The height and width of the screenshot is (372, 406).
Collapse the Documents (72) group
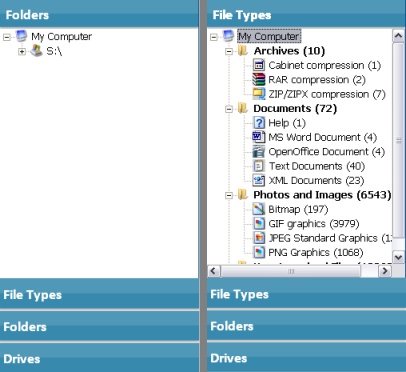coord(229,109)
